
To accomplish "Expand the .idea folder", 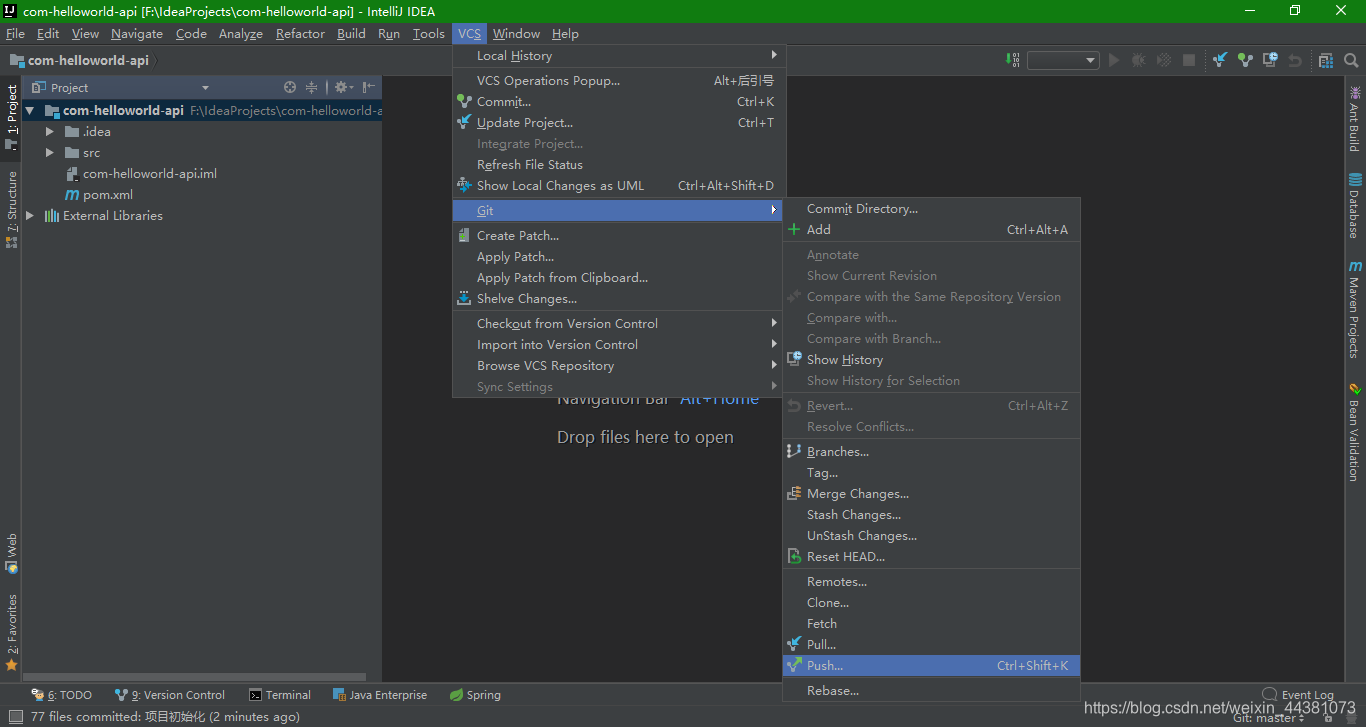I will [x=50, y=132].
